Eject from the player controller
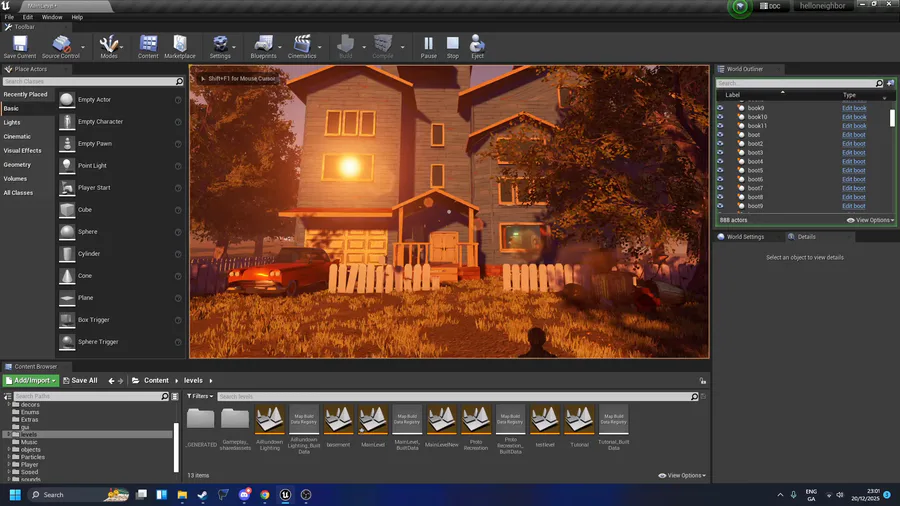The width and height of the screenshot is (900, 506). pos(477,46)
